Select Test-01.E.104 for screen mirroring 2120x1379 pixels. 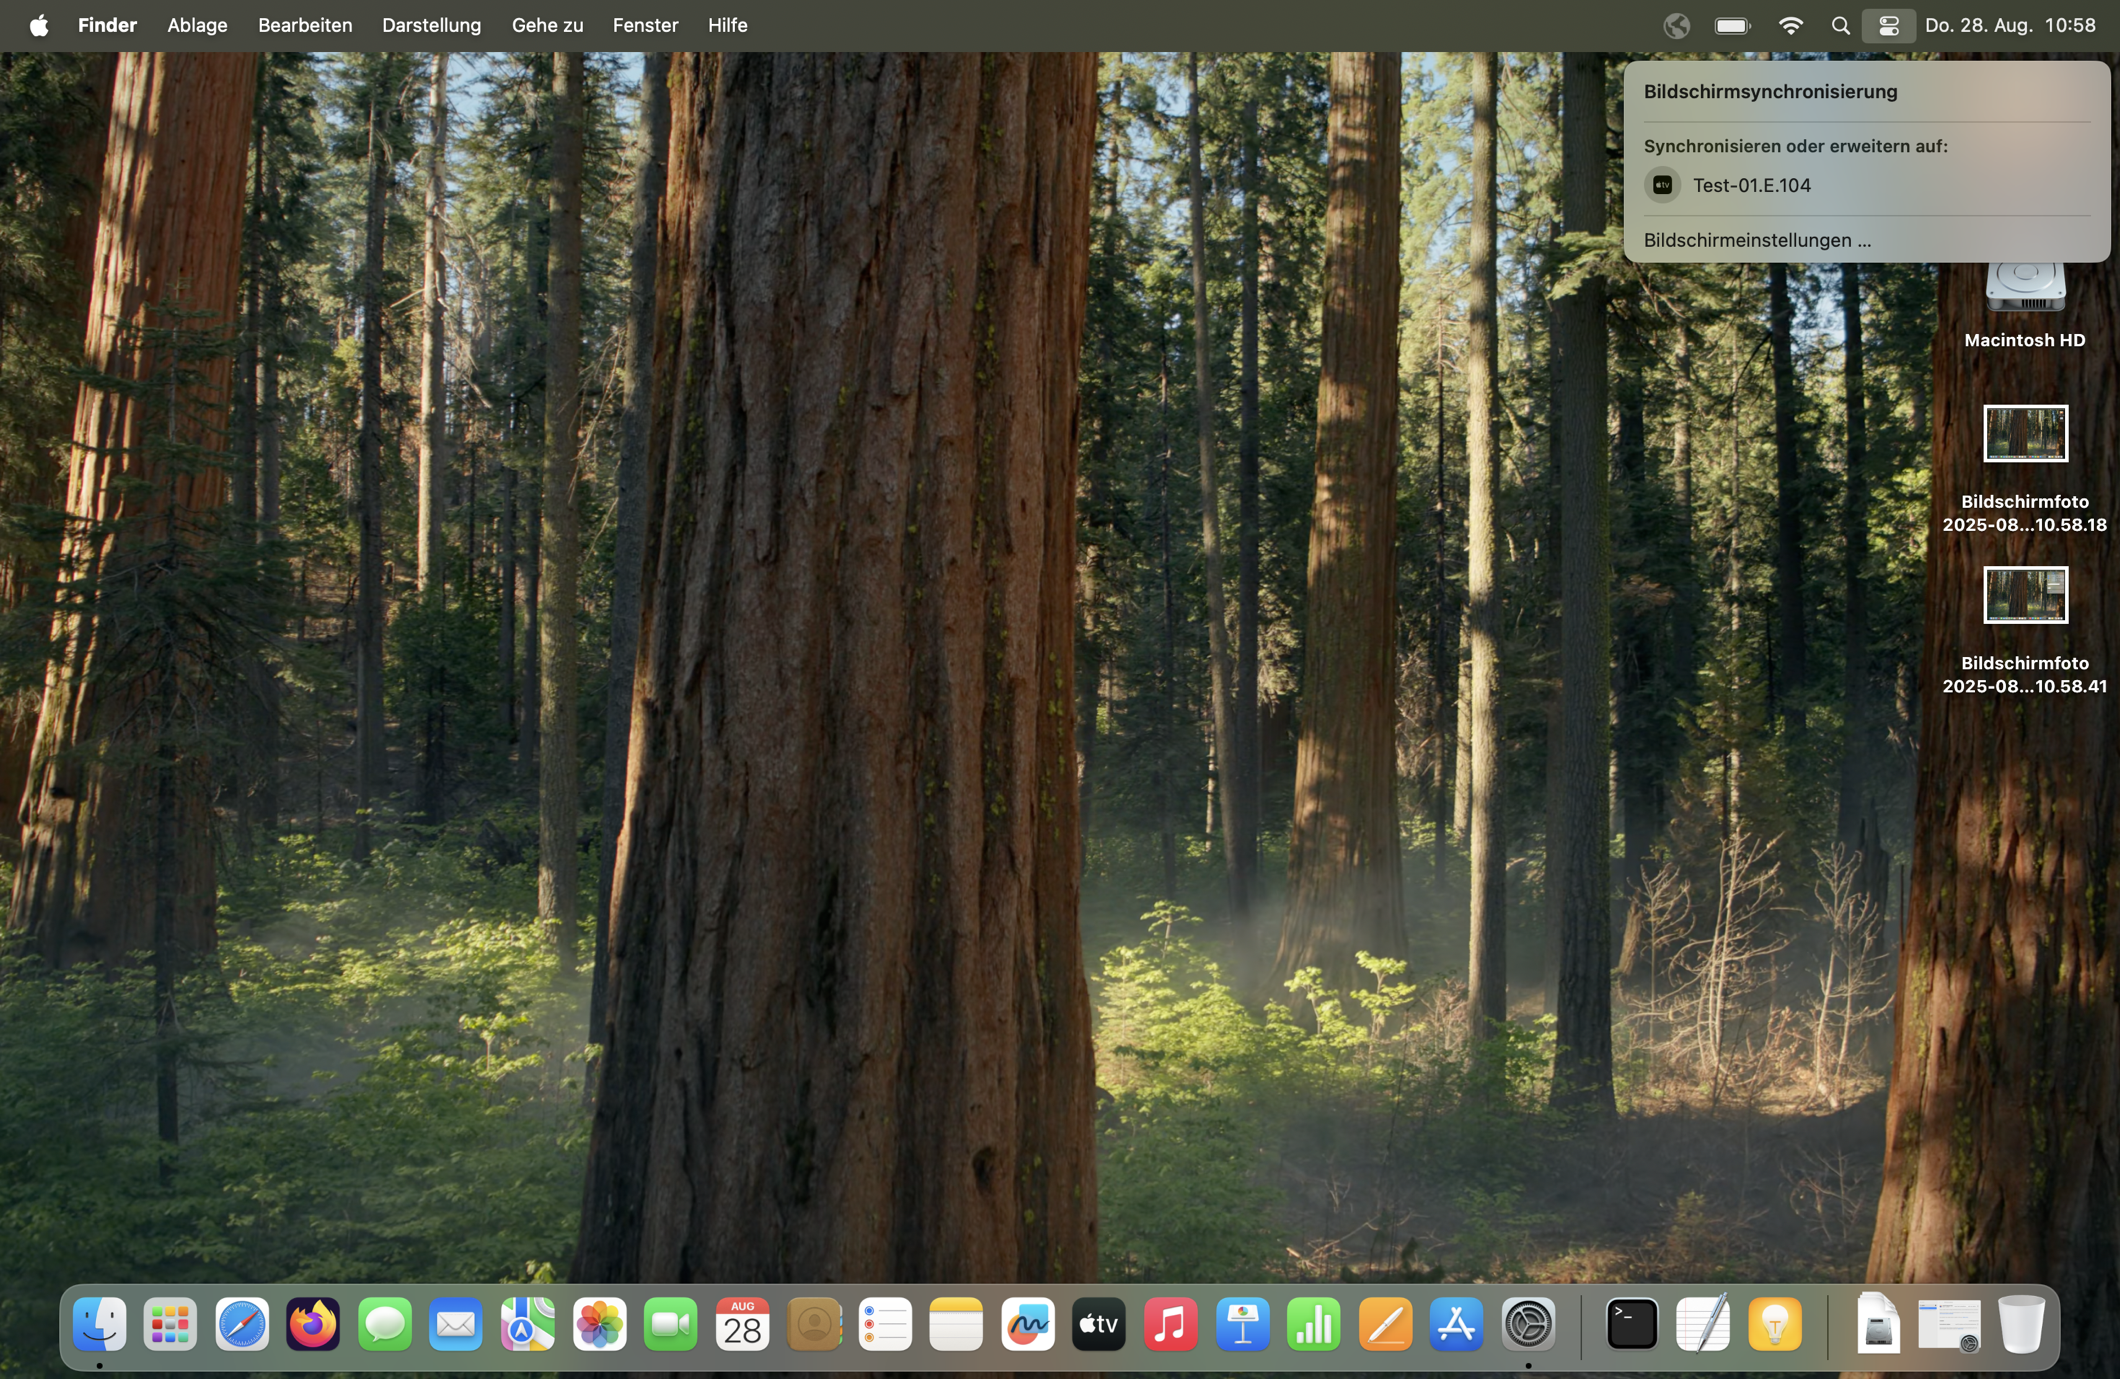1750,185
